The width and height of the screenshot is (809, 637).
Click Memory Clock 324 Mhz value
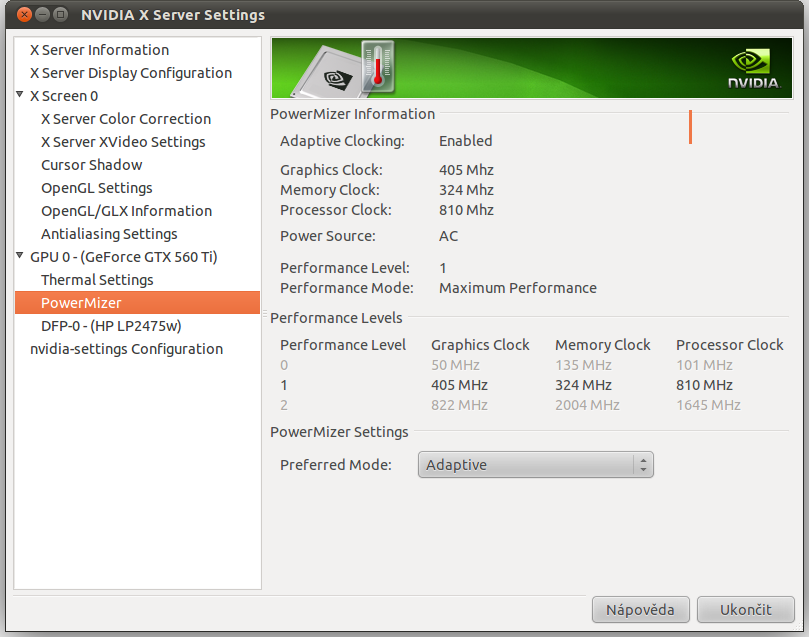tap(466, 190)
